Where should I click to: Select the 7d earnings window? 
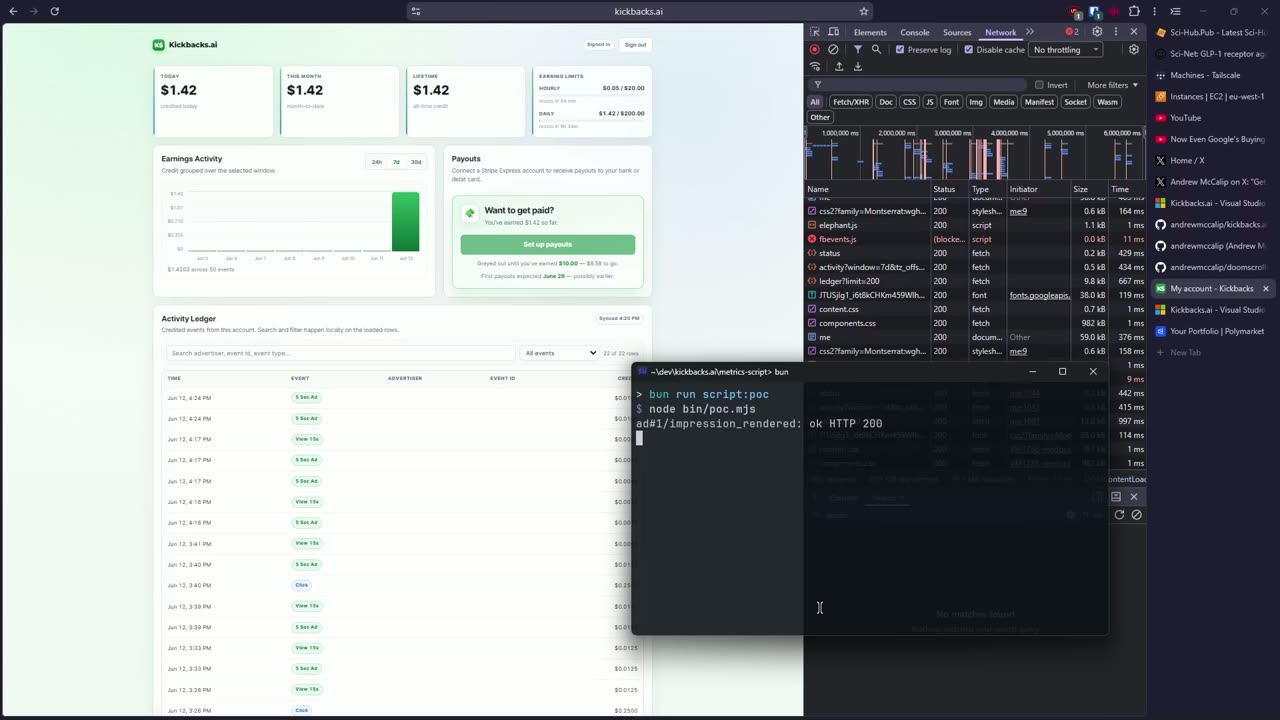tap(396, 162)
